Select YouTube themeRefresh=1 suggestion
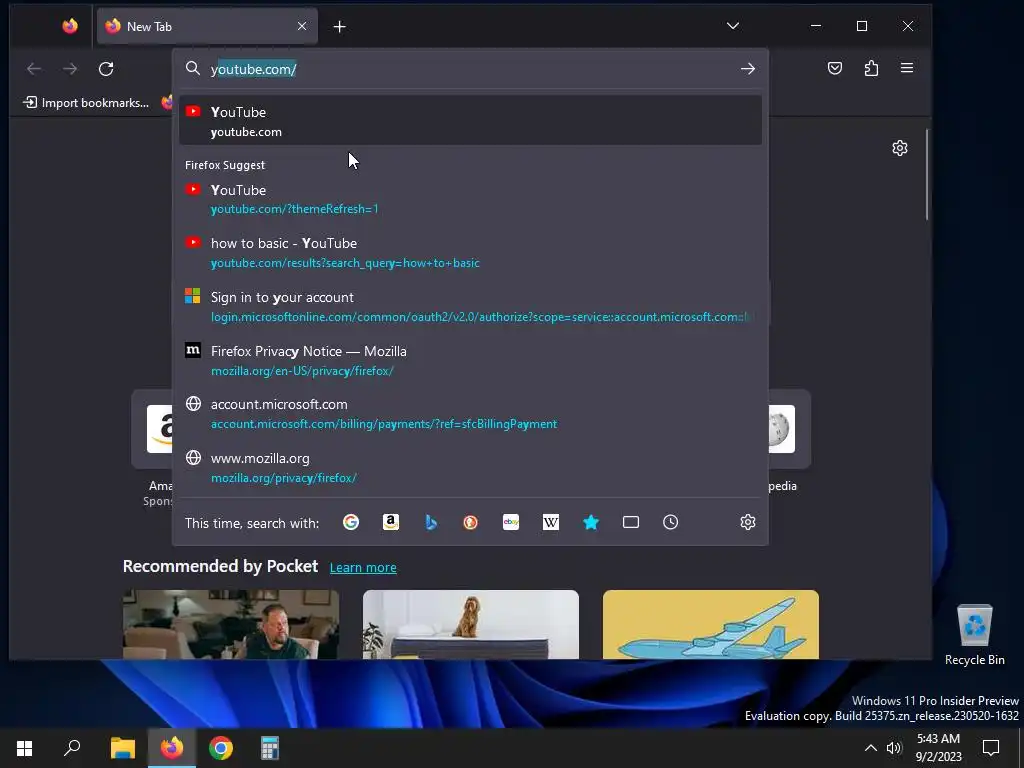 tap(470, 199)
